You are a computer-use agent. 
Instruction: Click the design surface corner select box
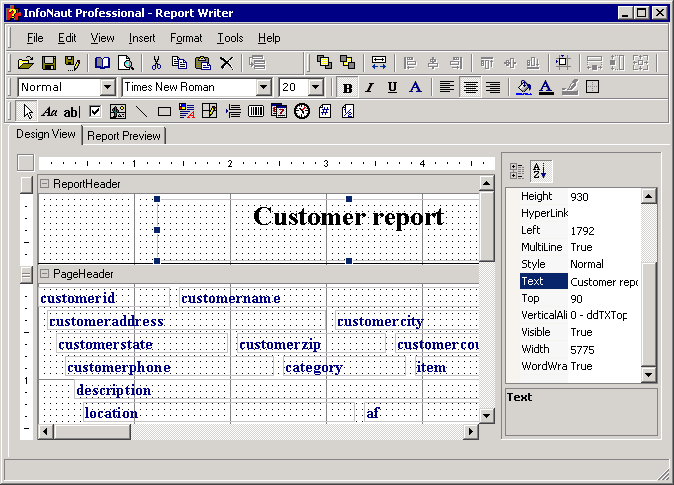(26, 163)
